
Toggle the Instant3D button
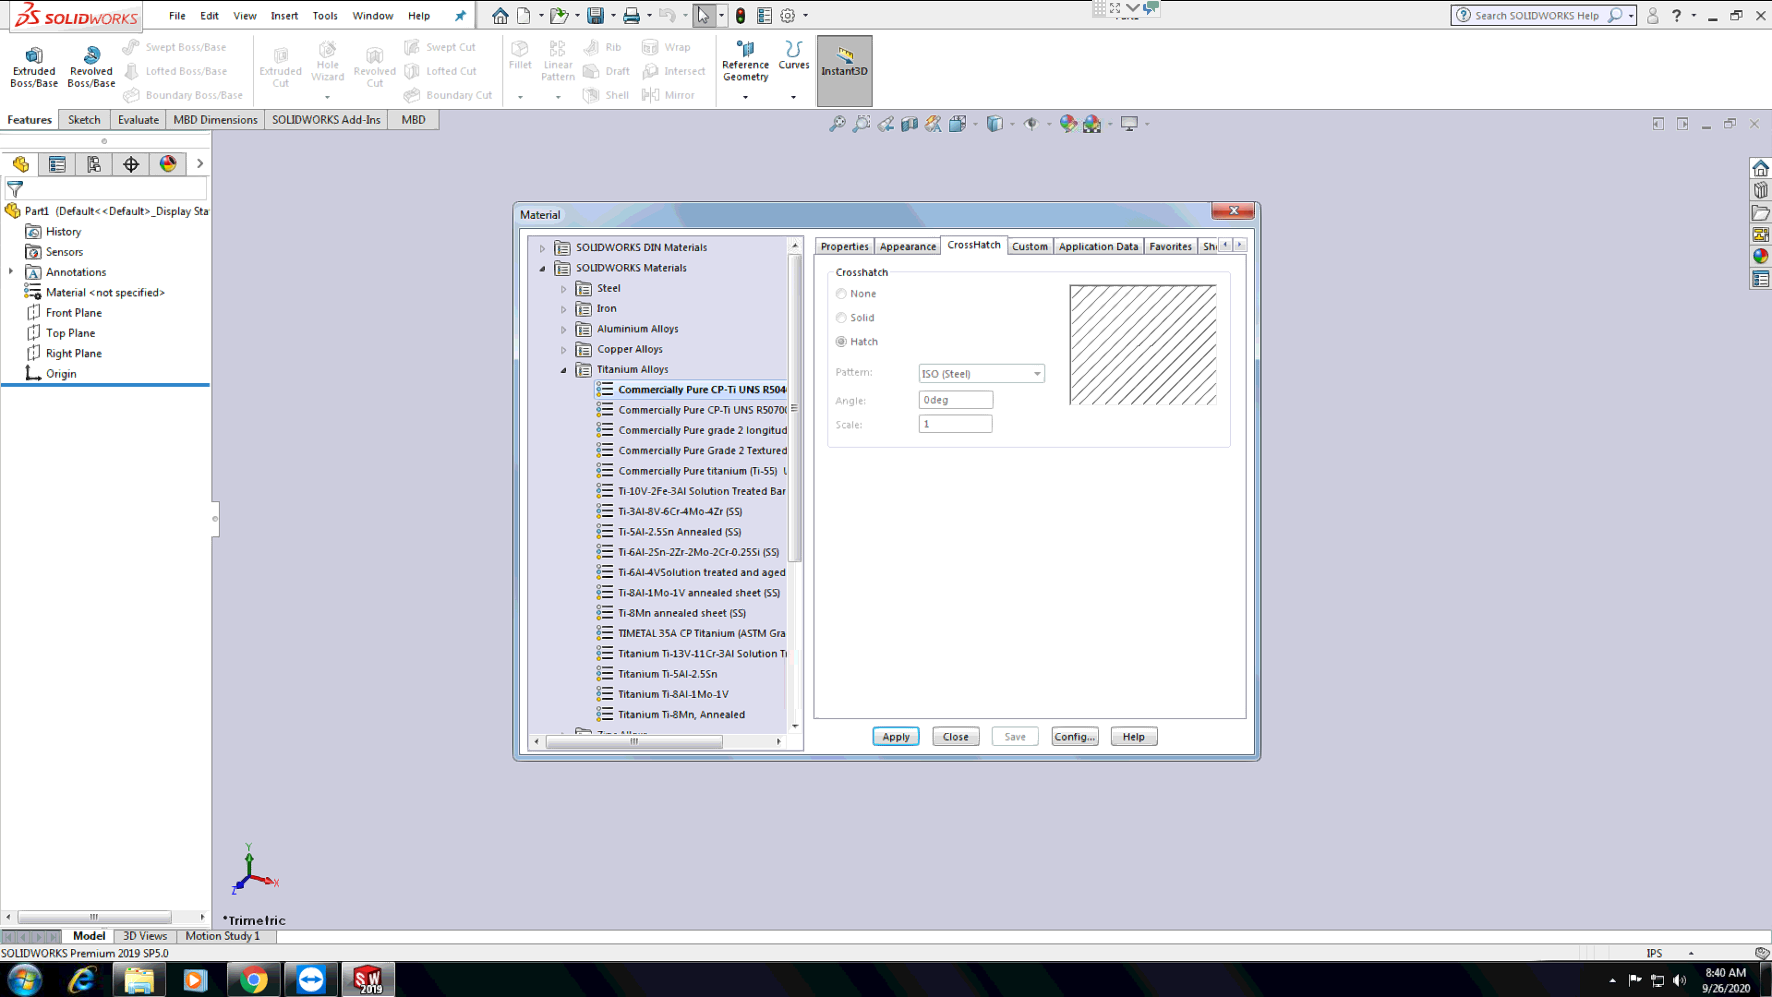click(x=845, y=70)
